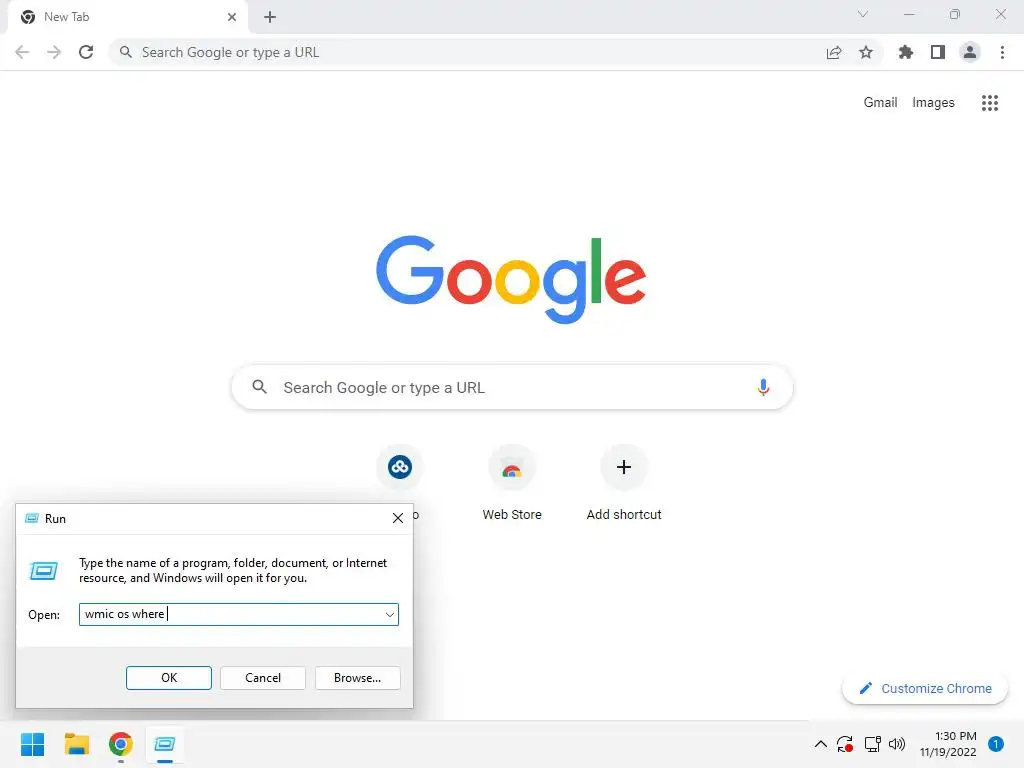Viewport: 1024px width, 768px height.
Task: Click the Chrome icon on the taskbar
Action: pos(121,744)
